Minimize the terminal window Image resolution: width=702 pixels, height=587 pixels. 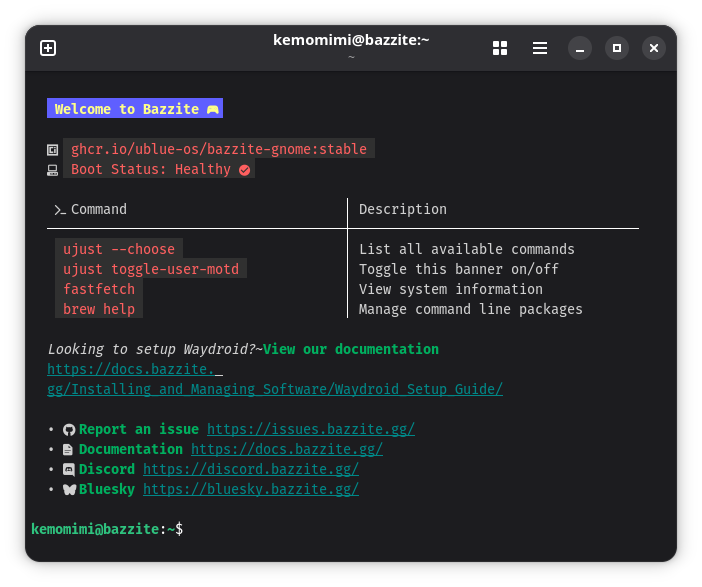(580, 48)
